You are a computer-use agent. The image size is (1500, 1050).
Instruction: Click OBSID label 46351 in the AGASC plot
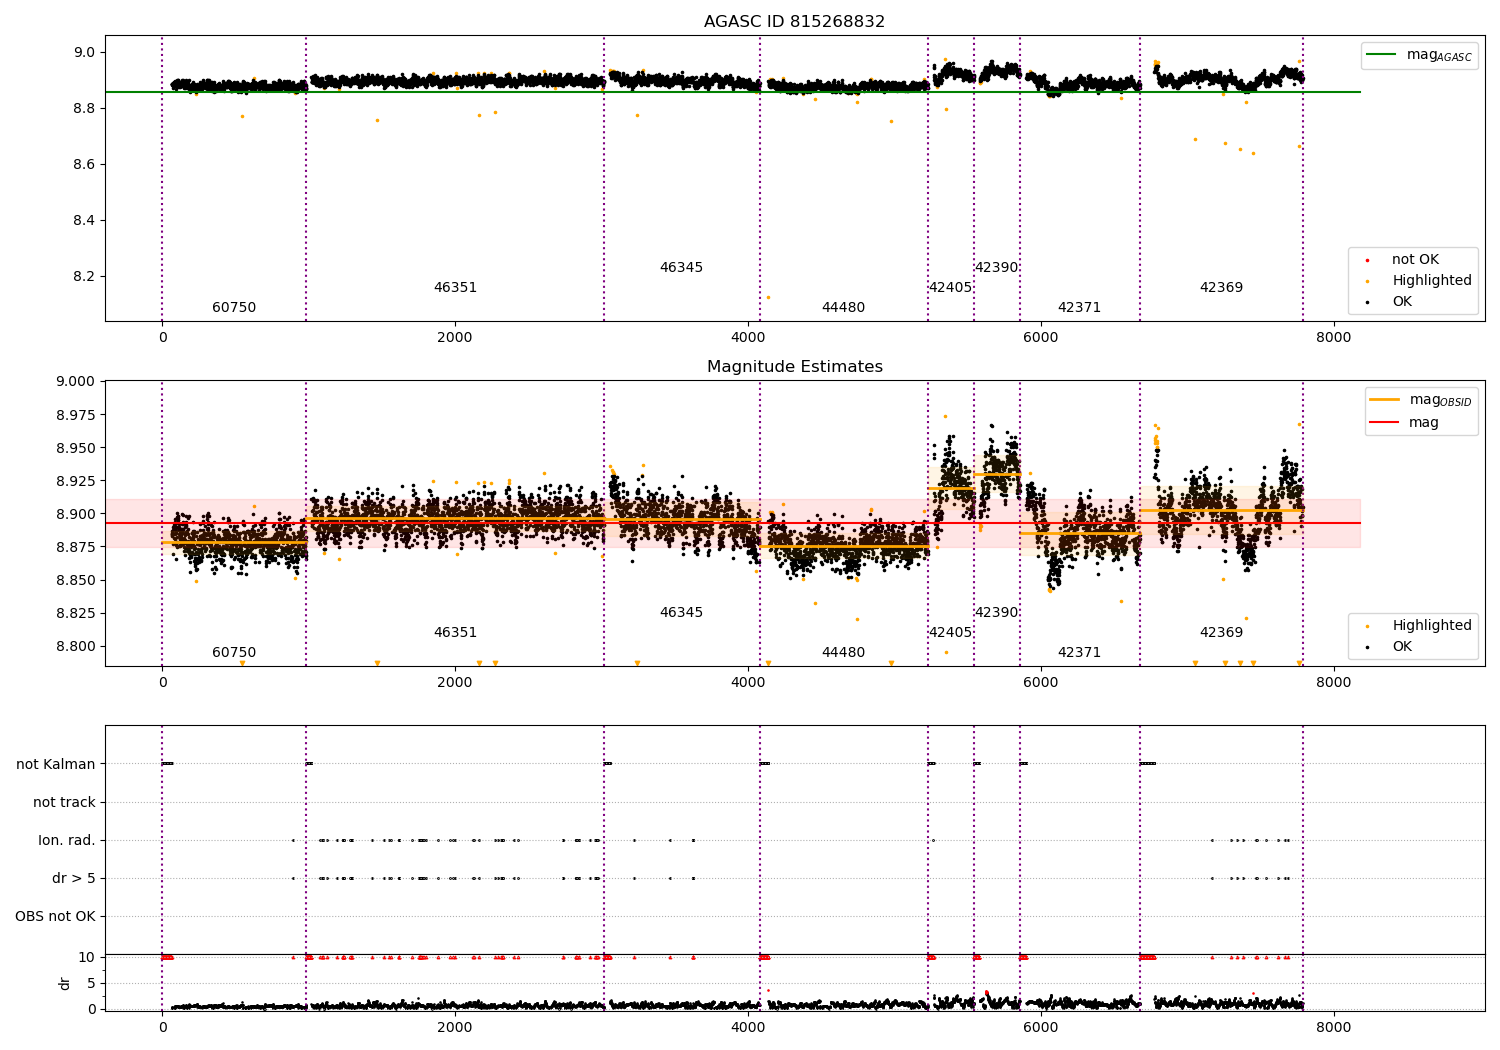(x=455, y=288)
